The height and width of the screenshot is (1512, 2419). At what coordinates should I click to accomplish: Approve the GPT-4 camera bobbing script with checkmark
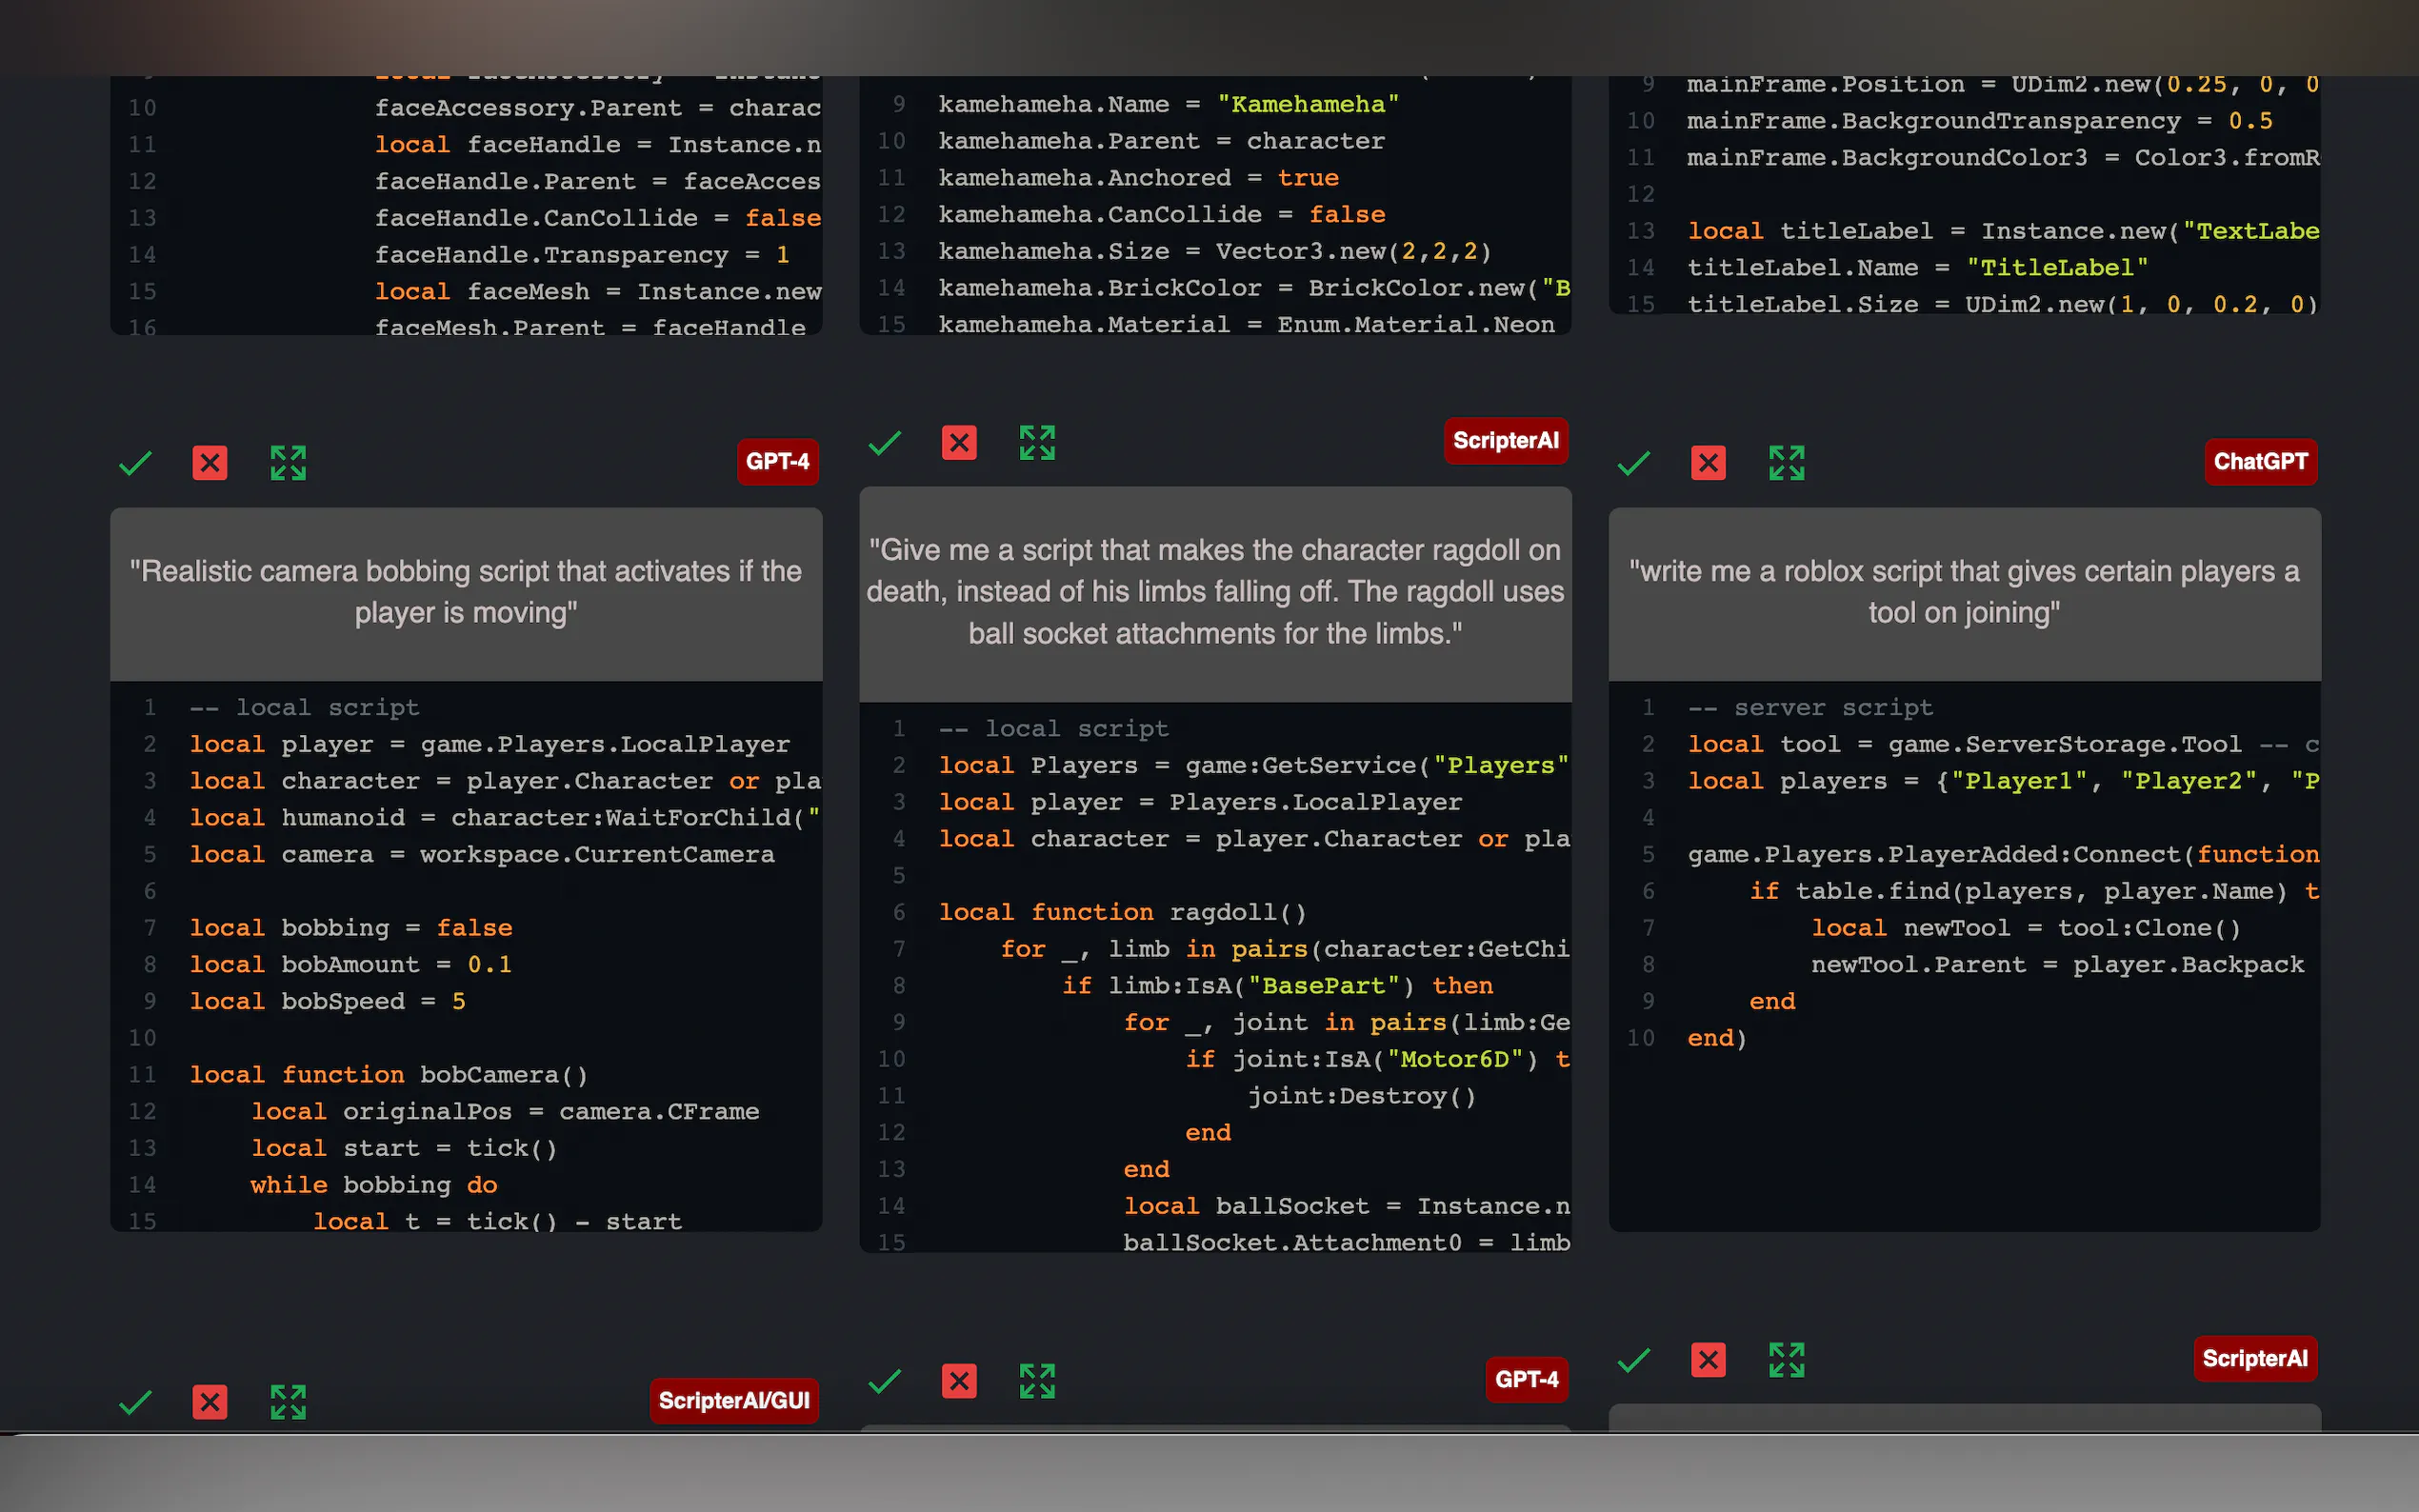click(135, 463)
